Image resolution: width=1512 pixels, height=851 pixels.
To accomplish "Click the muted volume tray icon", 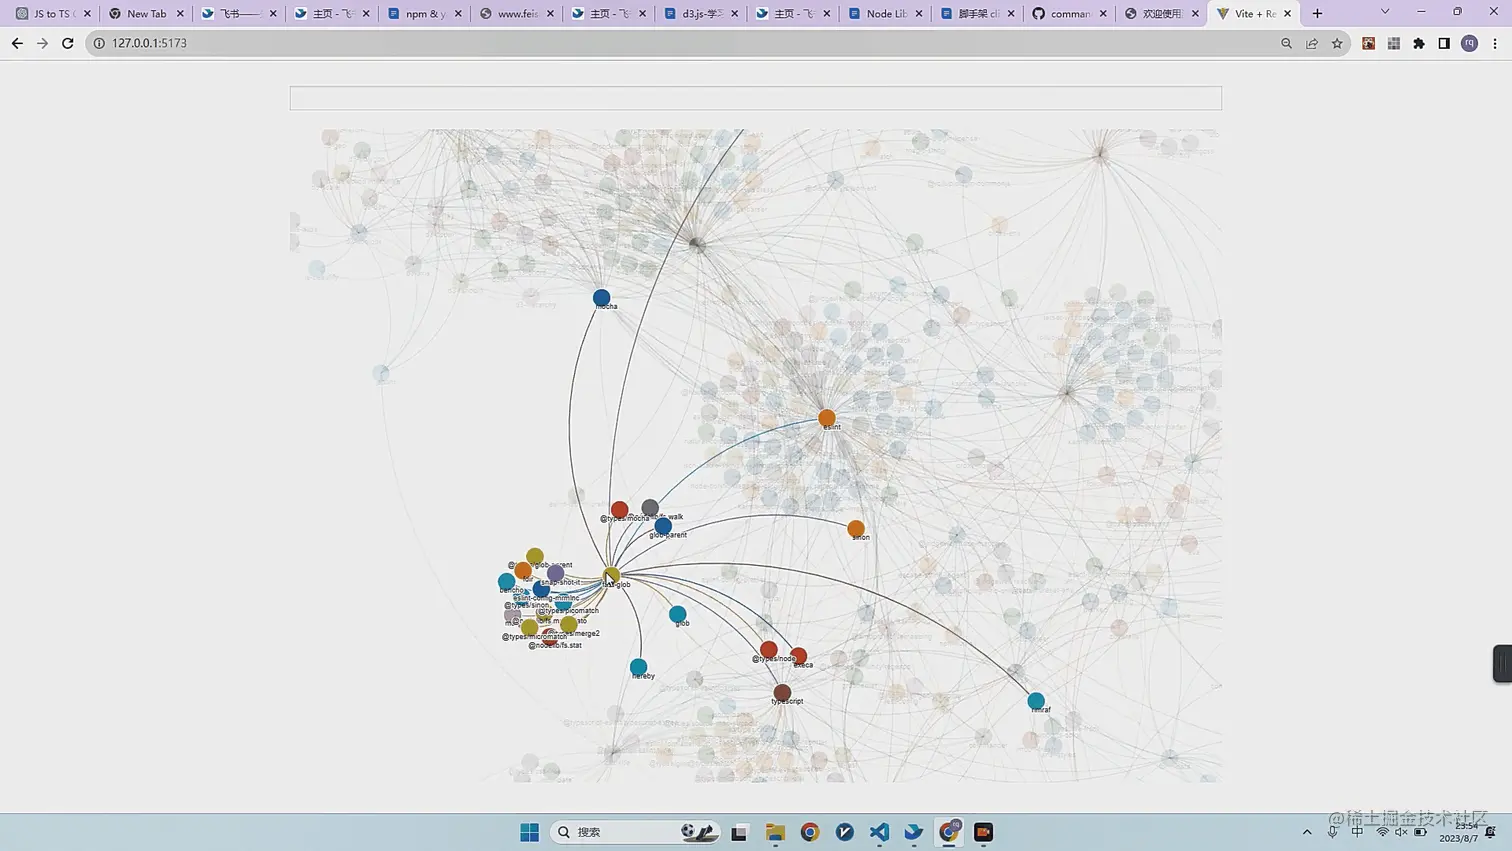I will click(x=1401, y=832).
